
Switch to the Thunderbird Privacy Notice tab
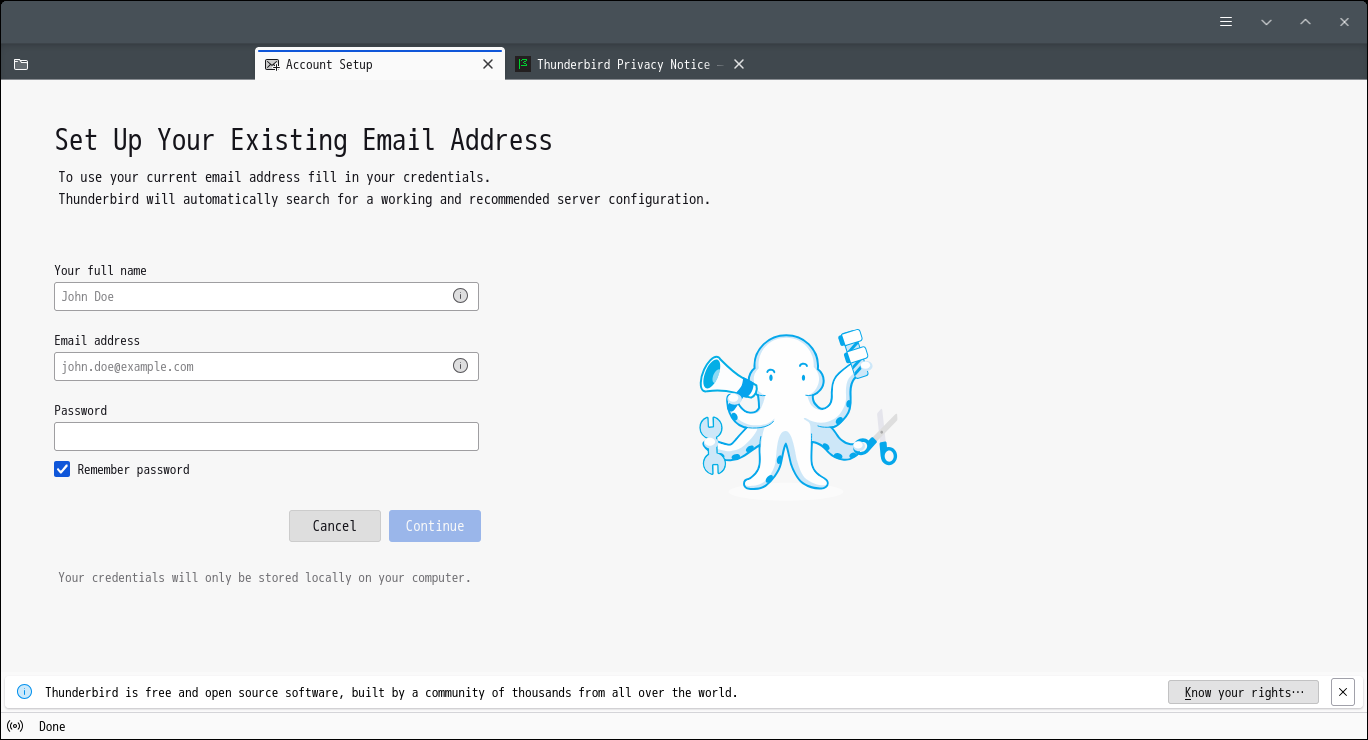click(630, 64)
